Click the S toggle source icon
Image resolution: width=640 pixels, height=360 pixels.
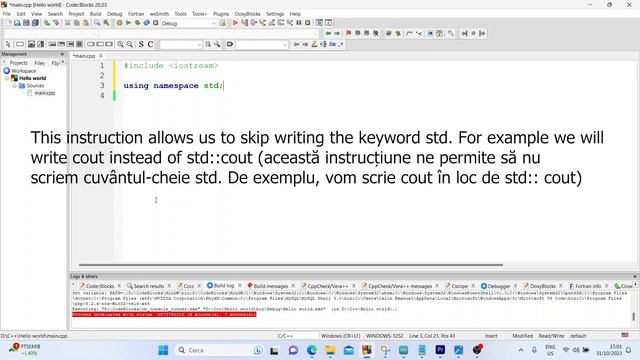pyautogui.click(x=141, y=44)
